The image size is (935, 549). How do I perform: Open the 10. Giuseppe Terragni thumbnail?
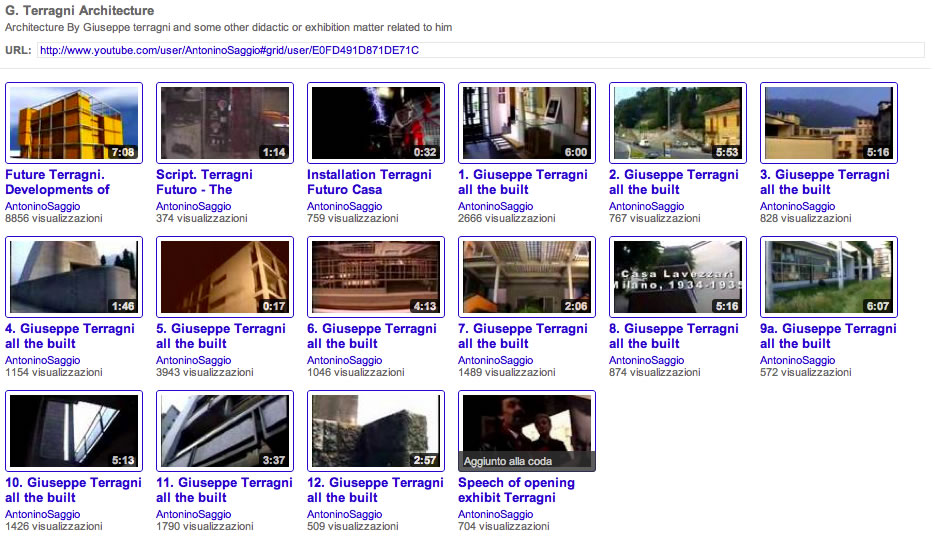(74, 430)
